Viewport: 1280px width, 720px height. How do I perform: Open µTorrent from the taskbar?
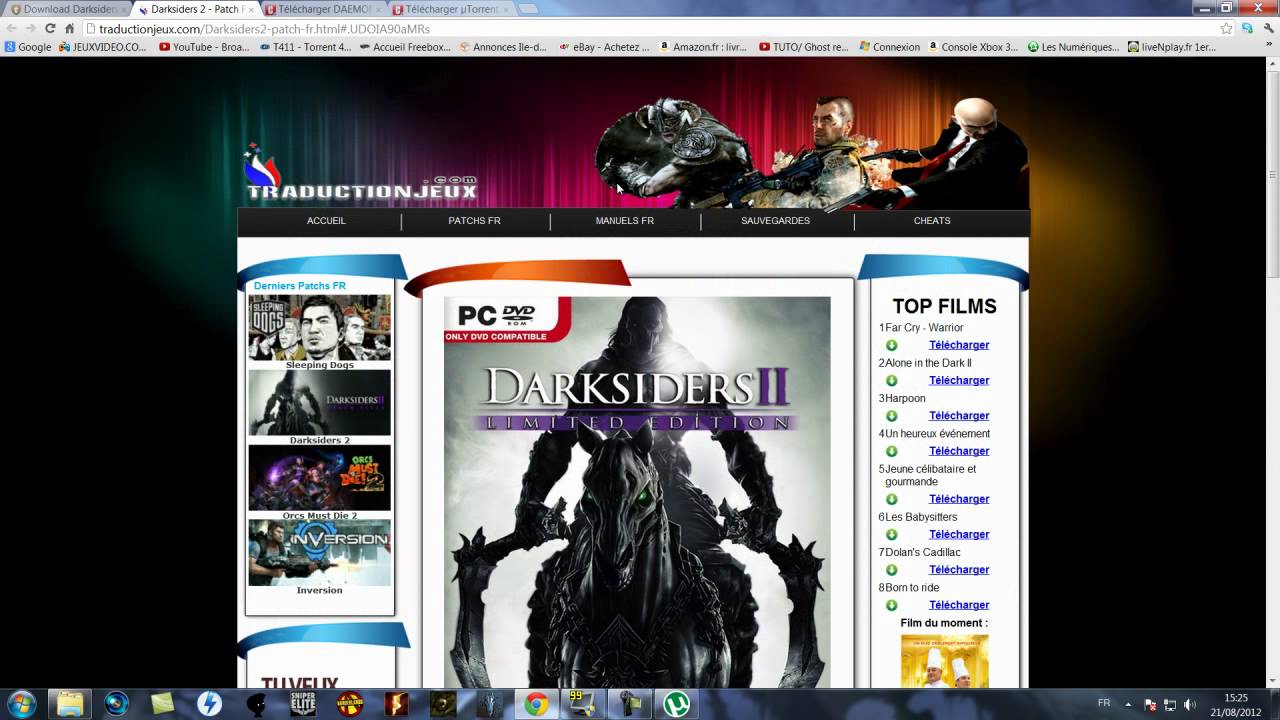click(677, 703)
